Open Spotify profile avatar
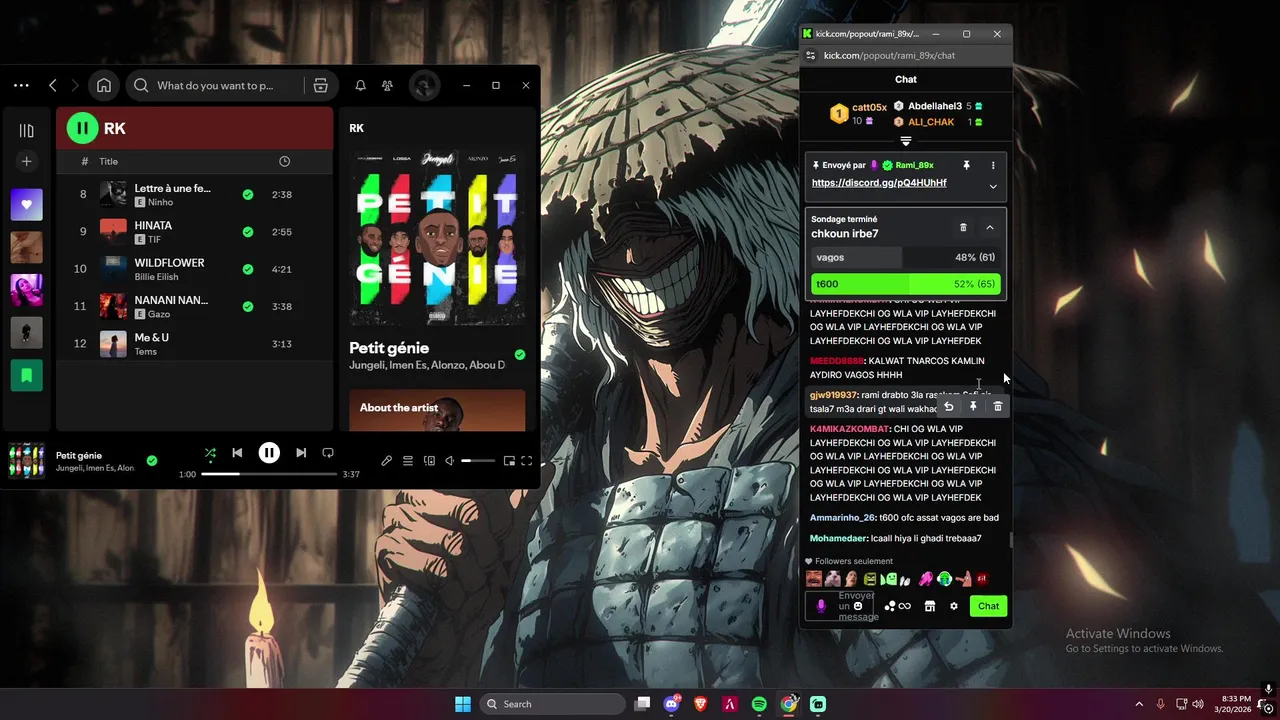The width and height of the screenshot is (1280, 720). coord(424,86)
